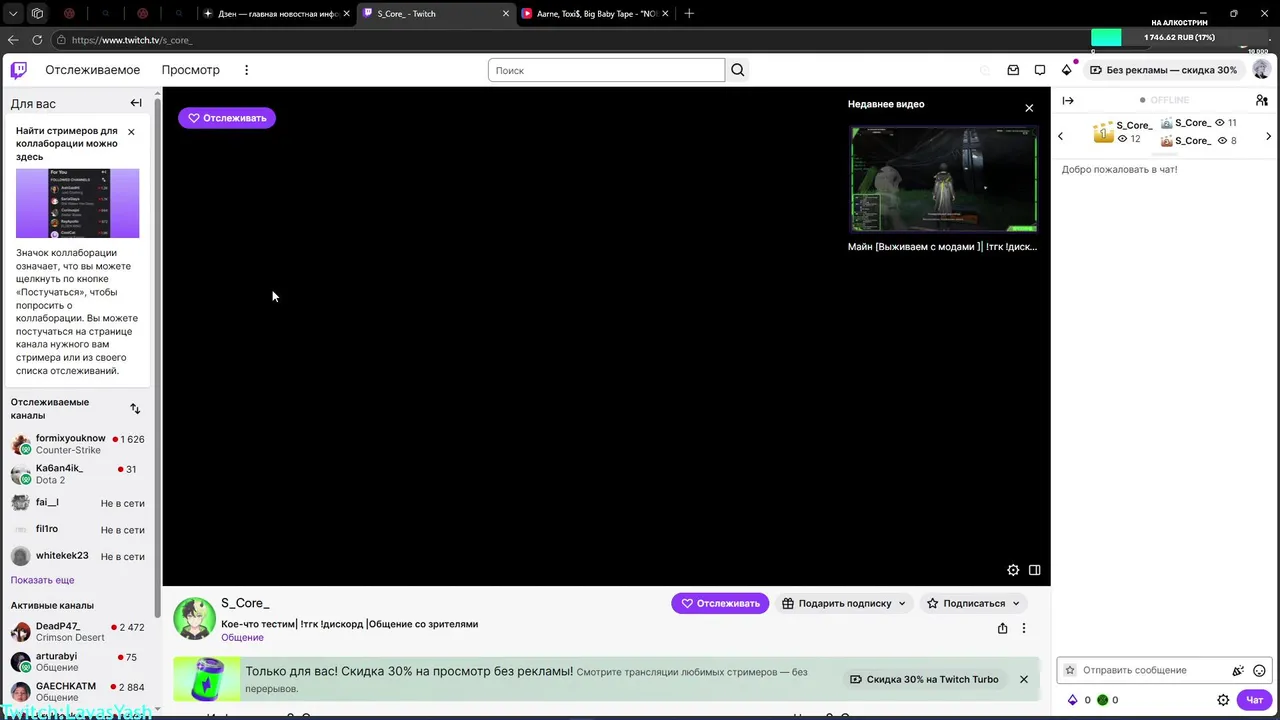Open the Twitch home logo
The width and height of the screenshot is (1280, 720).
click(19, 70)
